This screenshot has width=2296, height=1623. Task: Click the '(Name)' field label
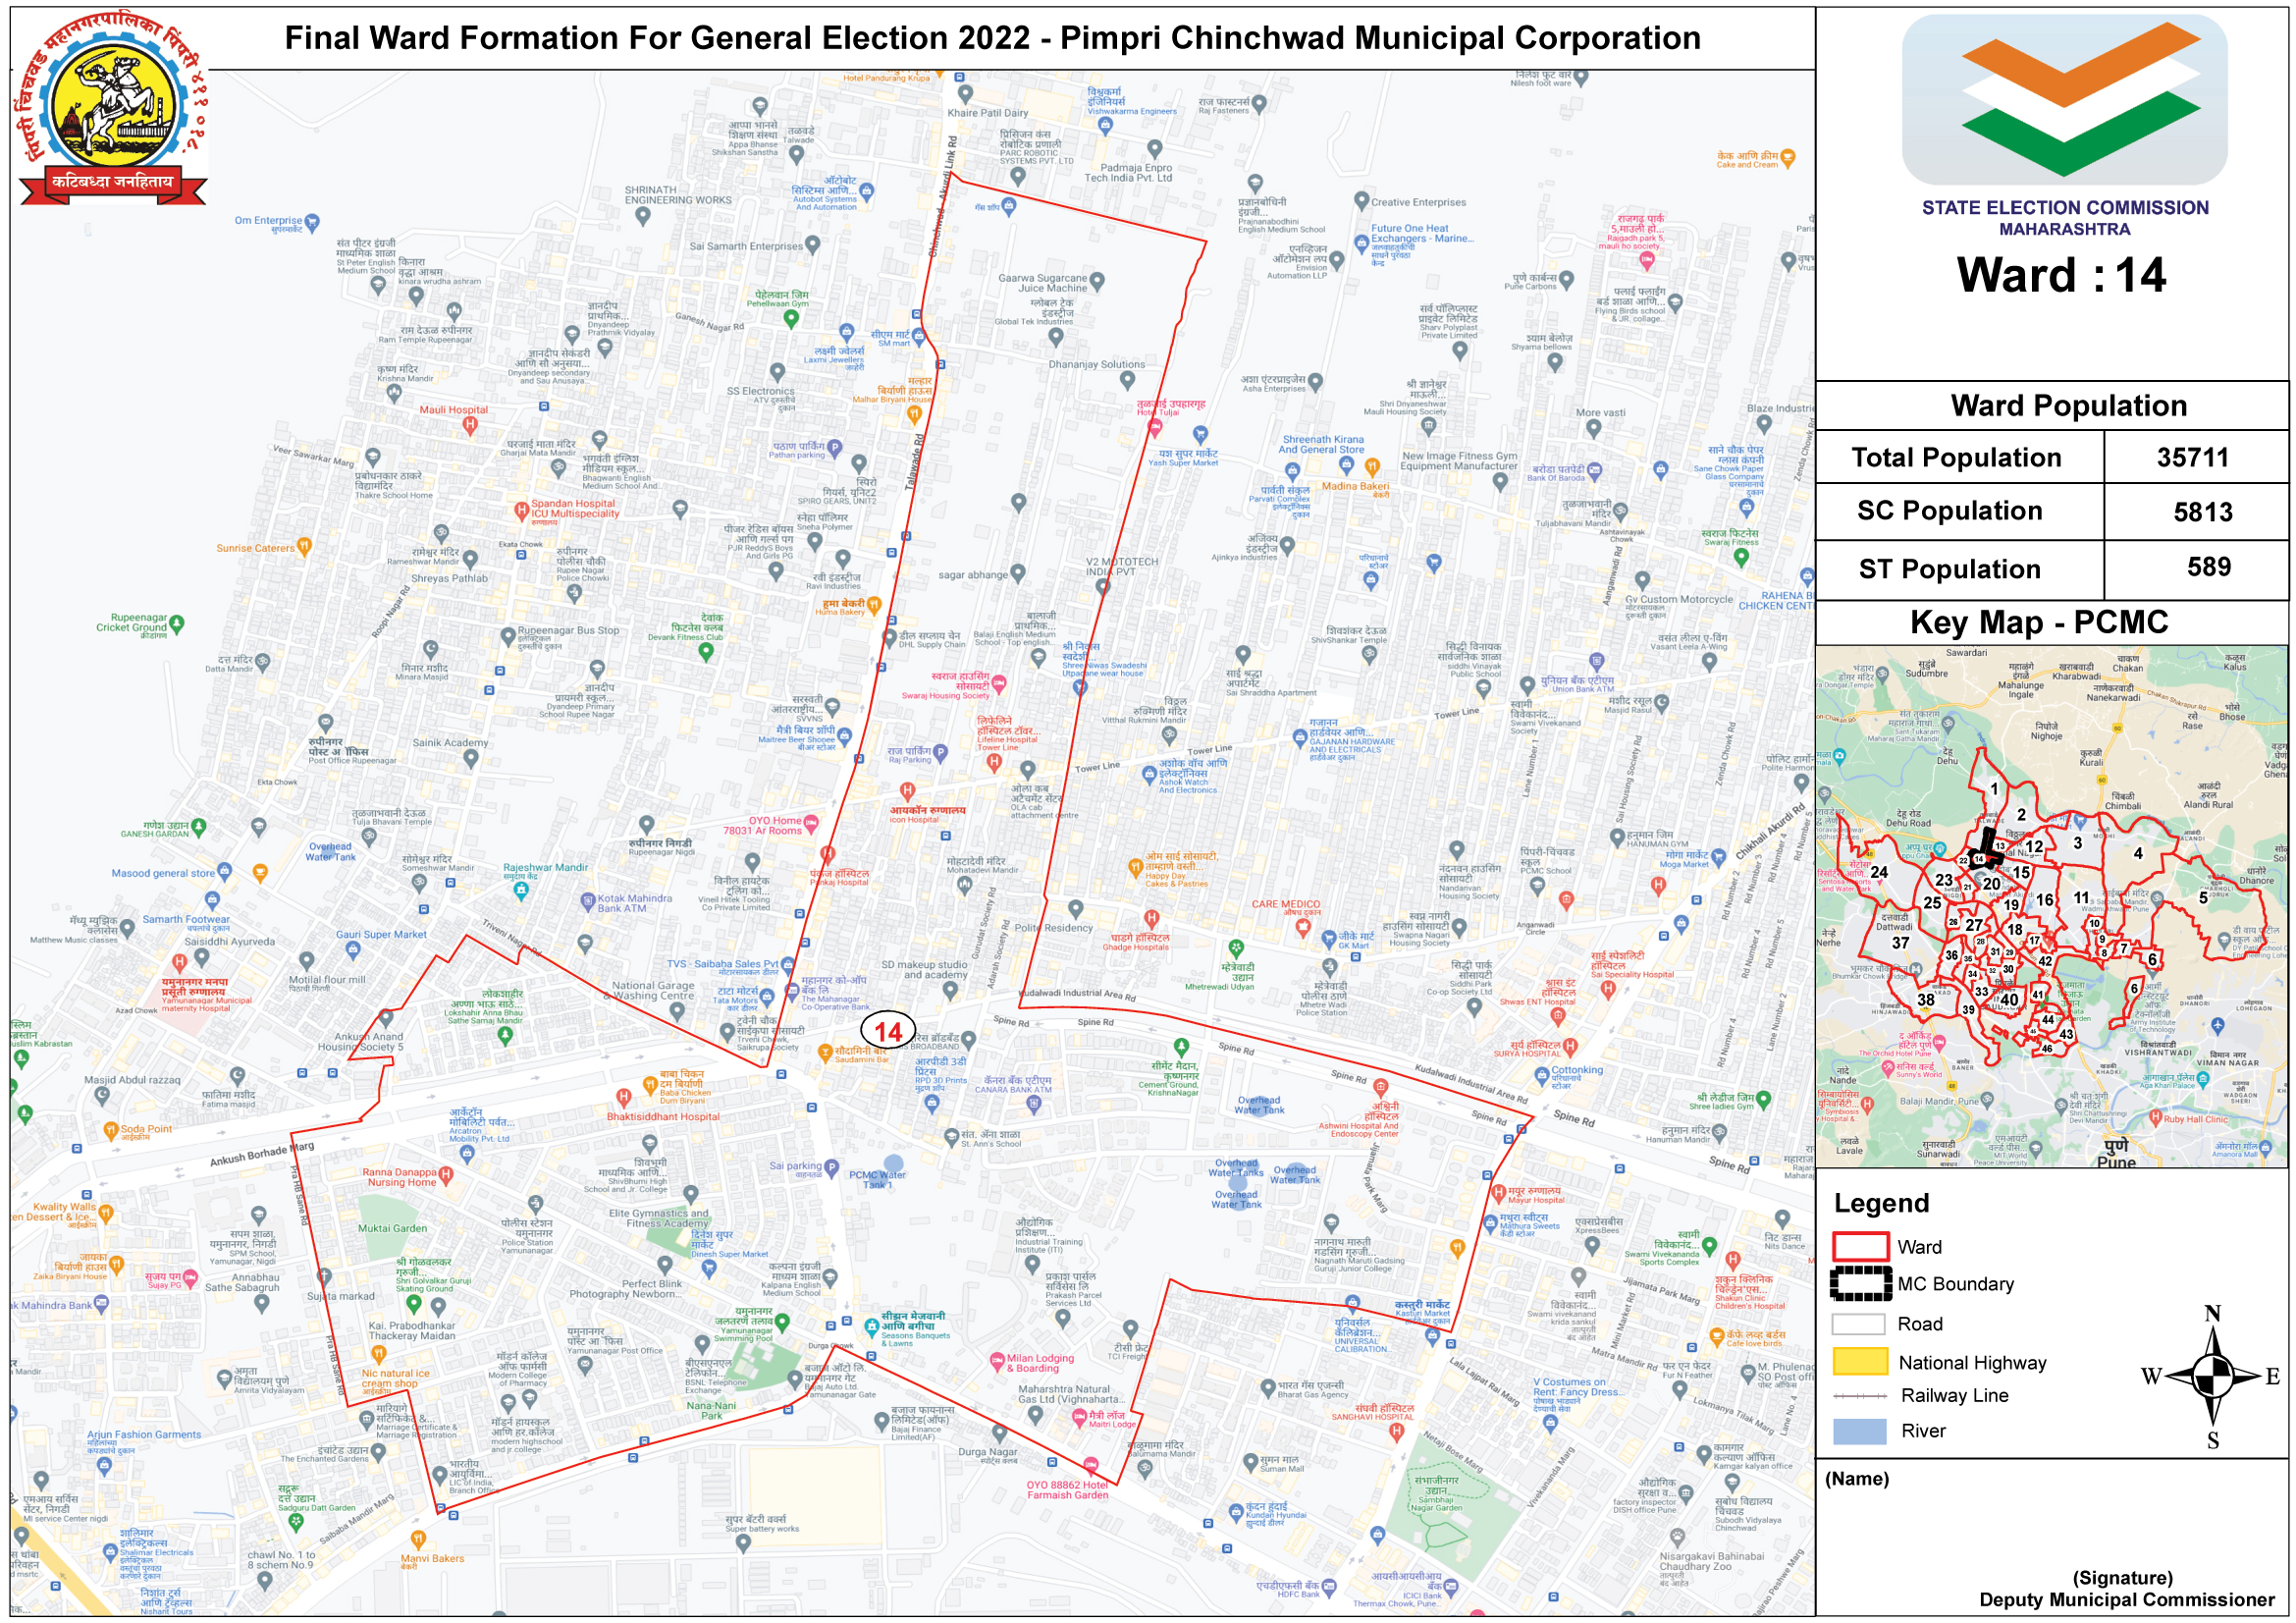[1857, 1480]
